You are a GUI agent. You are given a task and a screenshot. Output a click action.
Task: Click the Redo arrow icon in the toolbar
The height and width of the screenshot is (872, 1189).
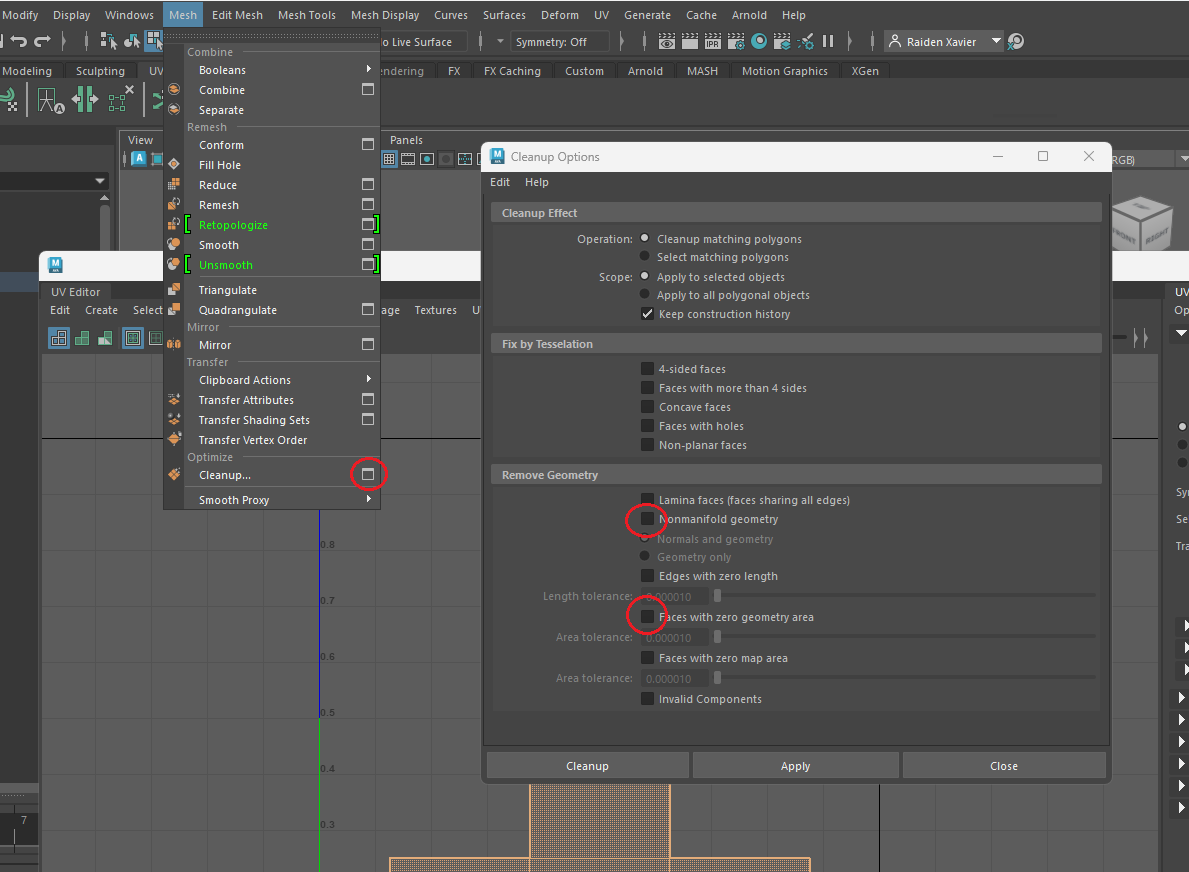click(42, 41)
